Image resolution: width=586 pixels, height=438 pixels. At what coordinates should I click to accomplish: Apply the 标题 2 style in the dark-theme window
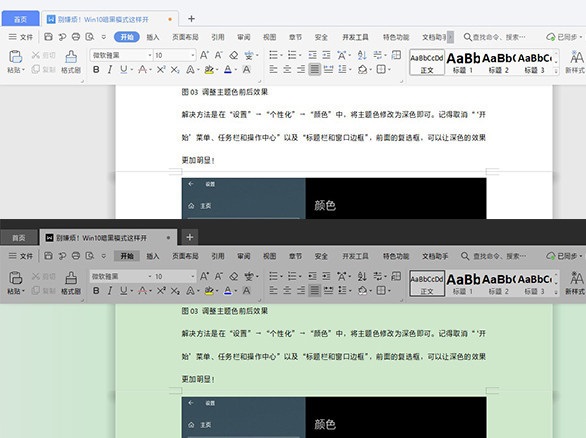tap(499, 284)
